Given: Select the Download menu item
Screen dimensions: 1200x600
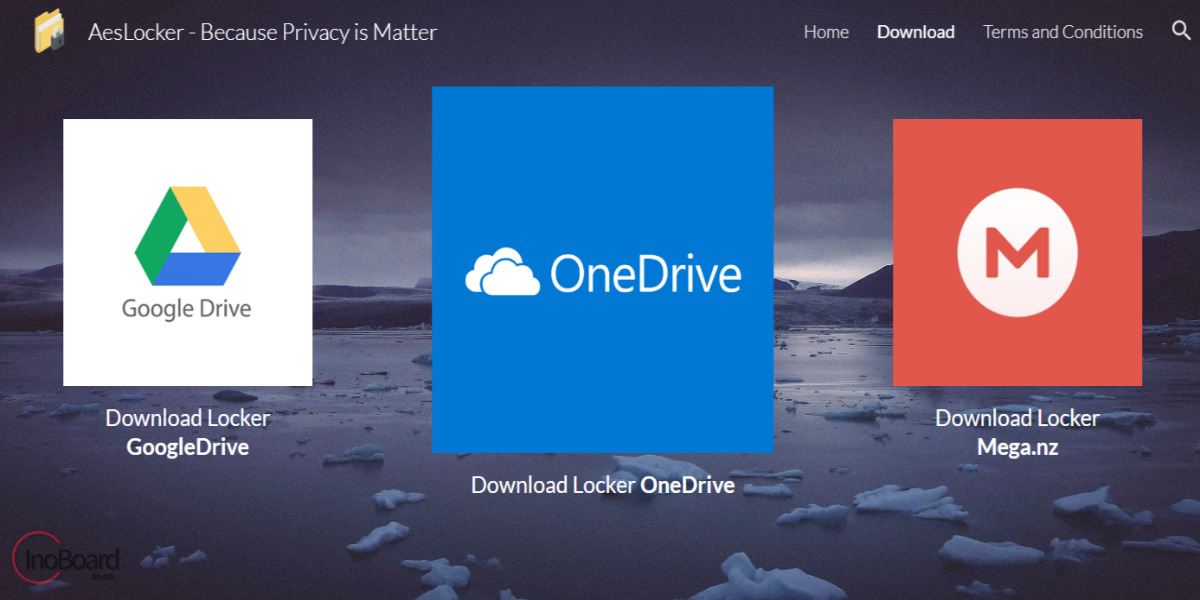Looking at the screenshot, I should [916, 32].
